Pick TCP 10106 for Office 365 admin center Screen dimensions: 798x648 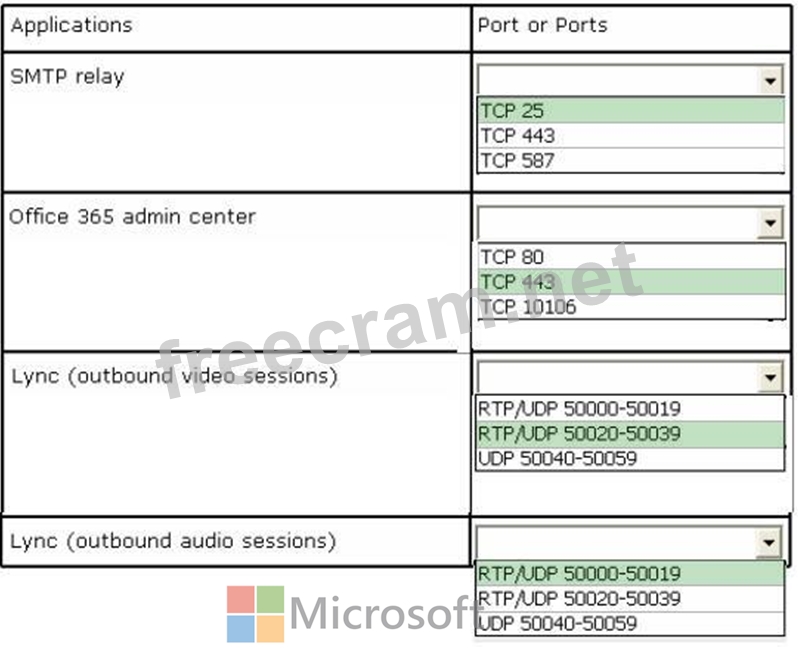click(631, 306)
